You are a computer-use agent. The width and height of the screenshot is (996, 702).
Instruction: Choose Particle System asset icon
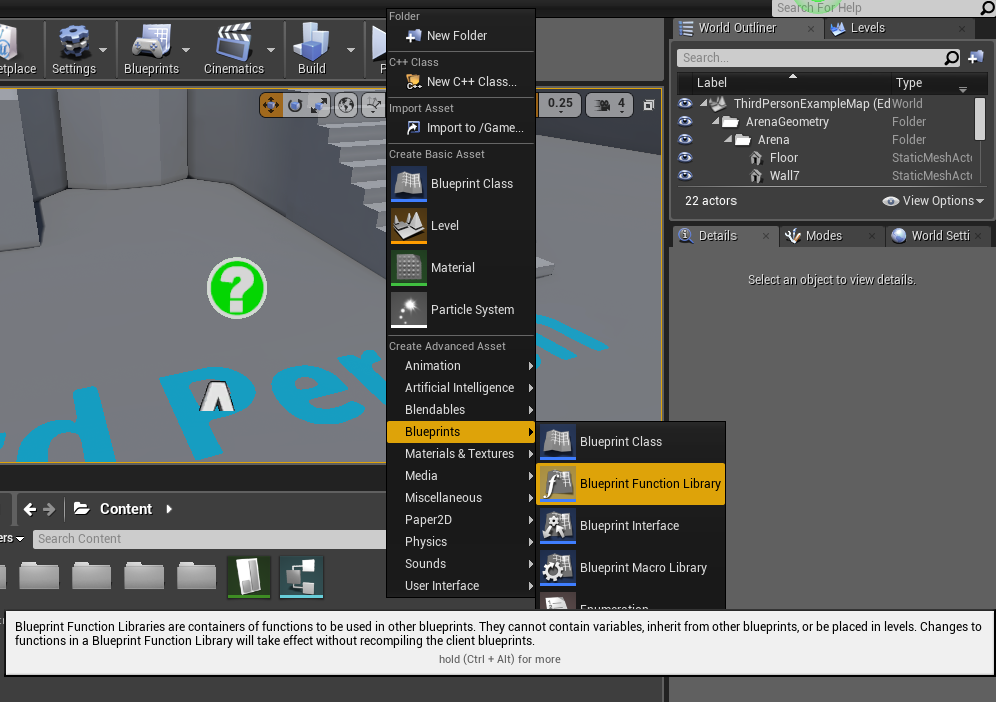(408, 309)
